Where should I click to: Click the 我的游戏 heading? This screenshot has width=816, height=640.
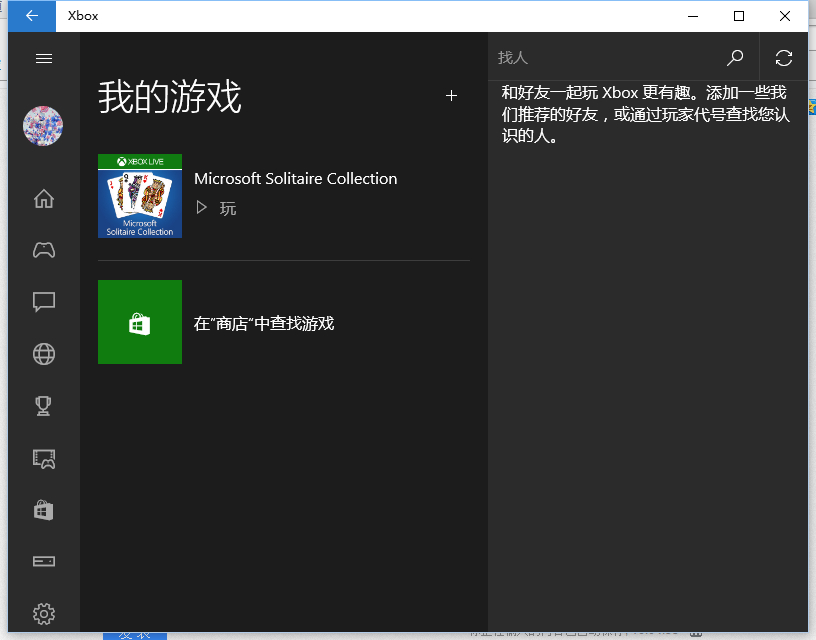[170, 96]
